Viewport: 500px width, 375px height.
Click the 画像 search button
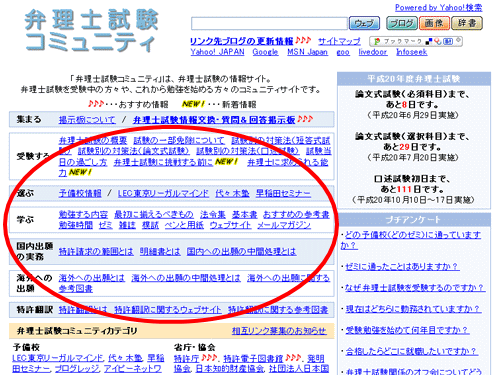coord(434,23)
